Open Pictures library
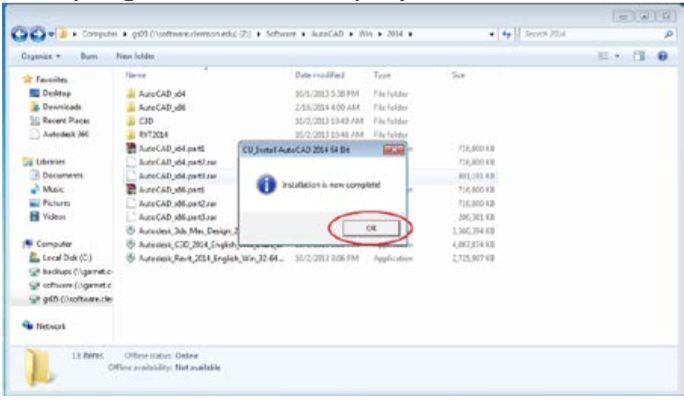Image resolution: width=684 pixels, height=400 pixels. coord(56,203)
